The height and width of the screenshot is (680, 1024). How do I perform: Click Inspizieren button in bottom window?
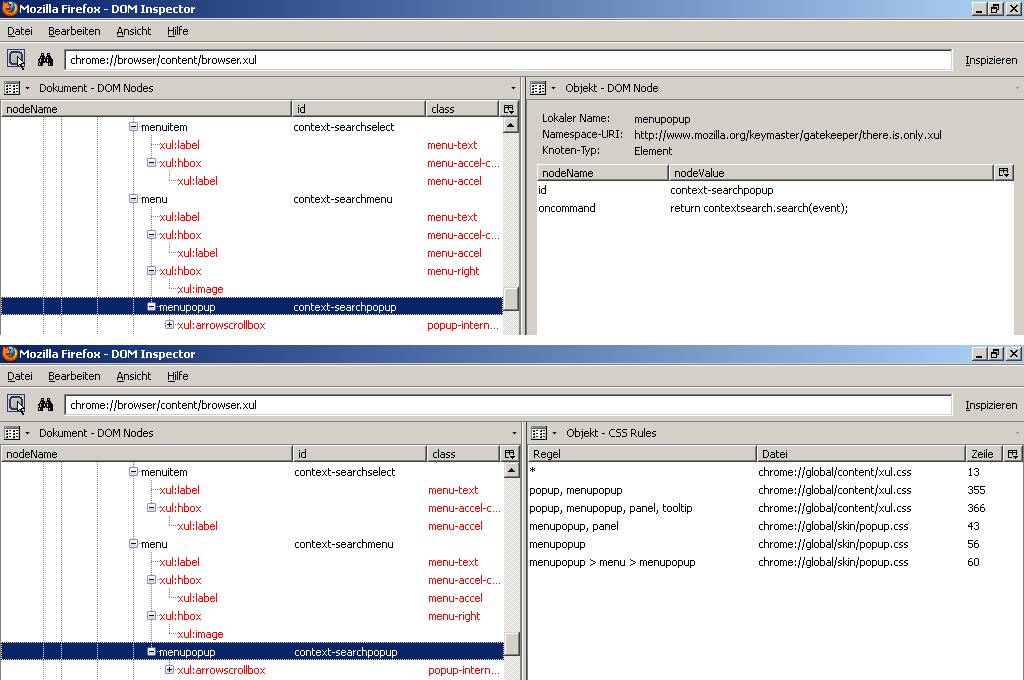coord(991,405)
